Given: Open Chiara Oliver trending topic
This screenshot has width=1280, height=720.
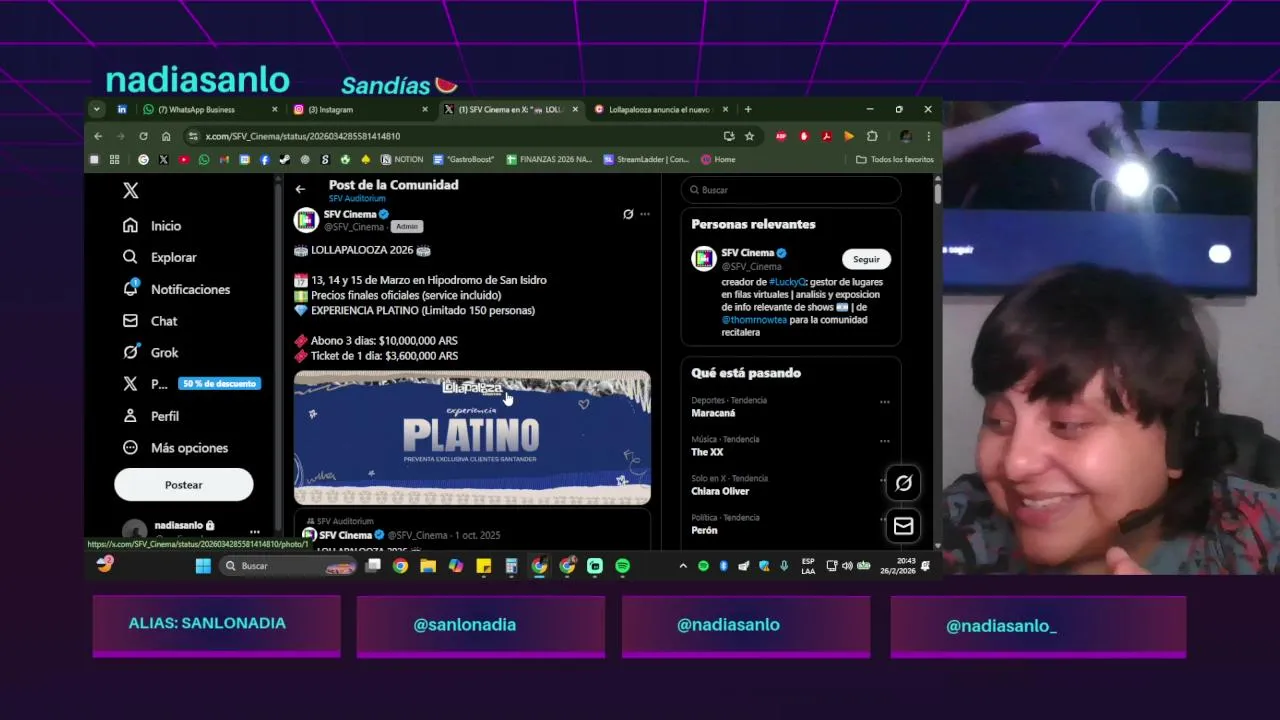Looking at the screenshot, I should (720, 491).
